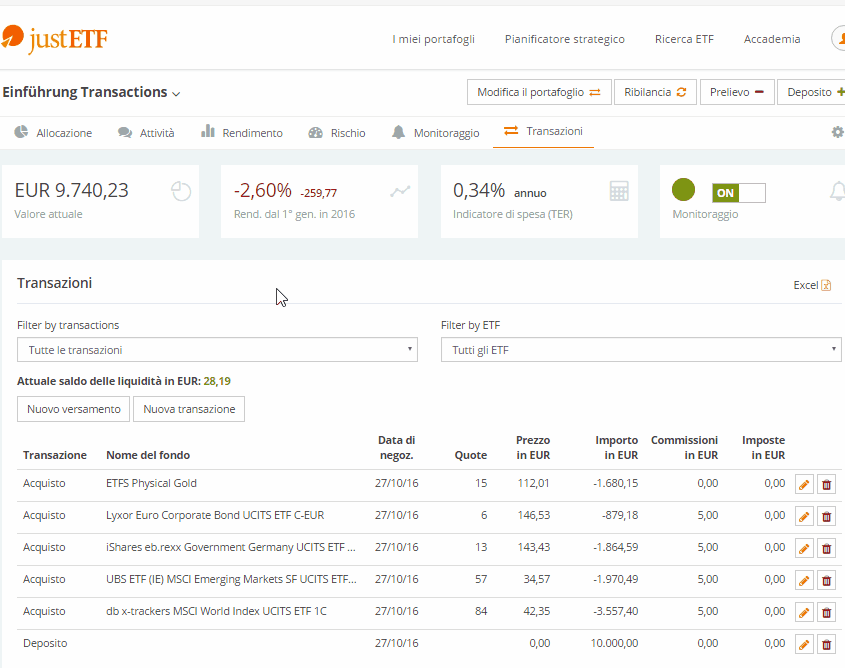Open the settings gear icon
Screen dimensions: 845x668
coord(837,132)
